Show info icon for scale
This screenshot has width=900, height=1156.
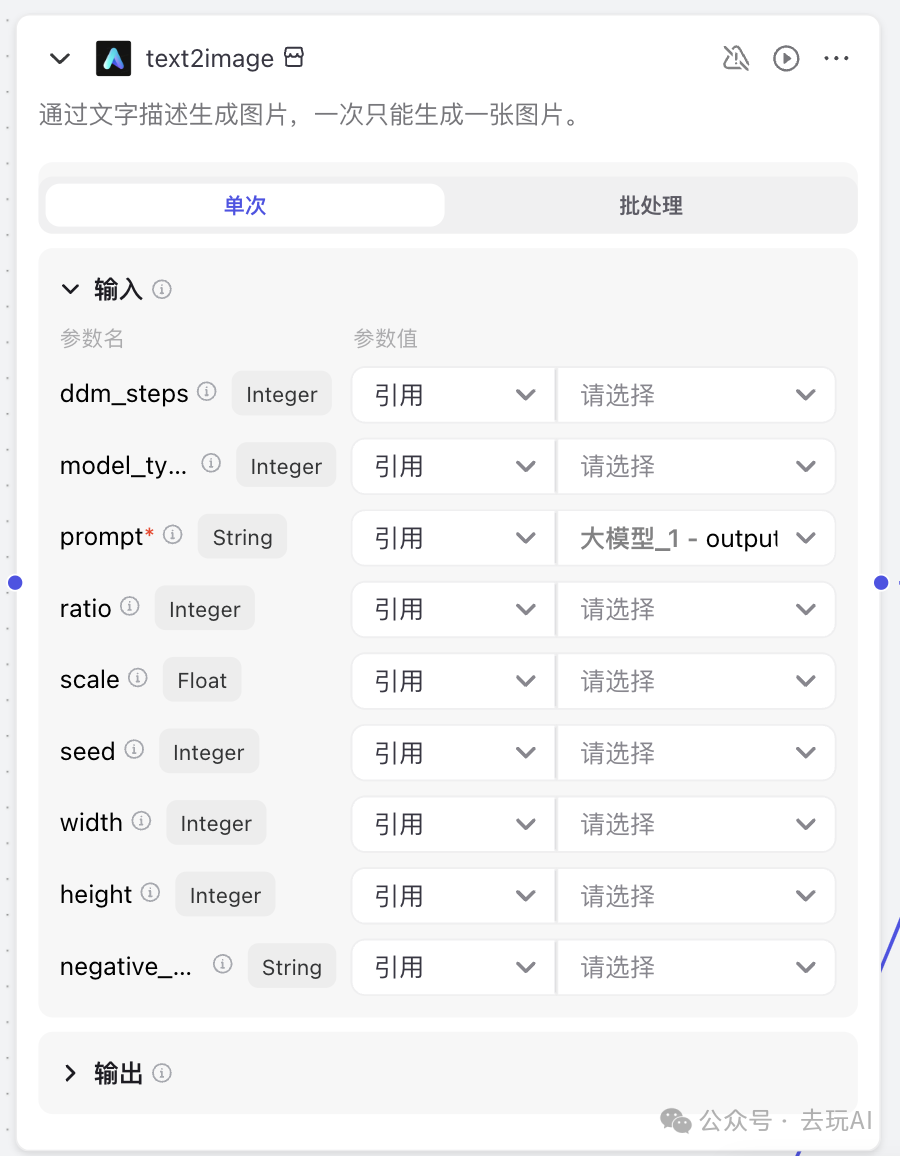pos(138,678)
